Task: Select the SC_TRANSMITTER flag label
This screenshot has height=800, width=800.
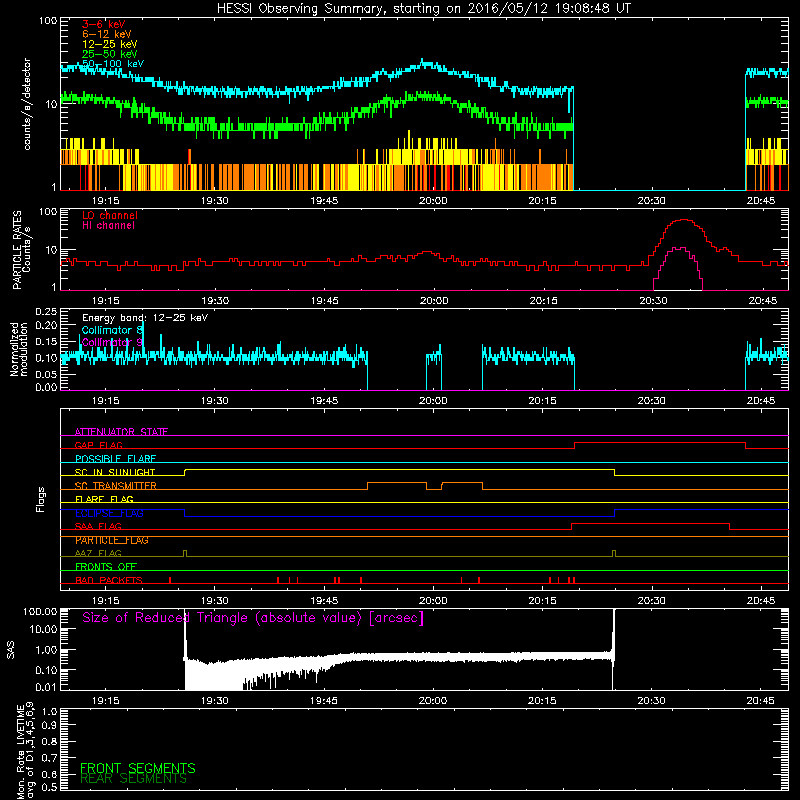Action: [x=115, y=486]
